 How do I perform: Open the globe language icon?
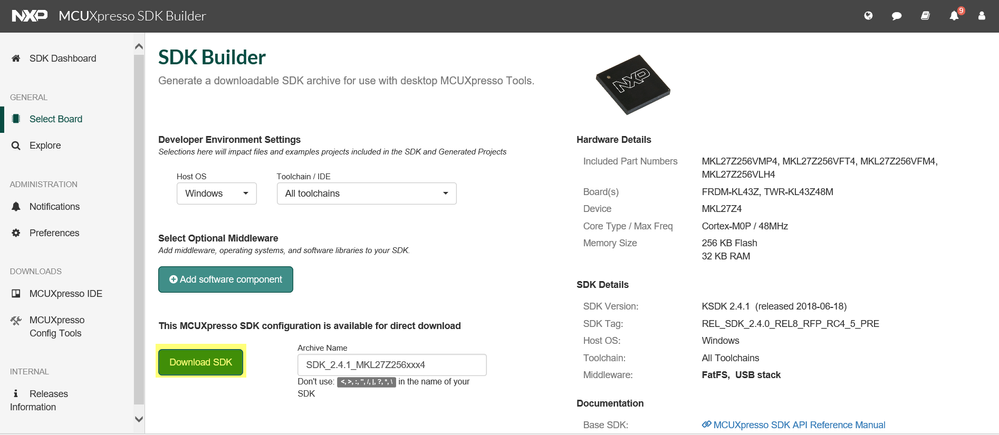868,16
